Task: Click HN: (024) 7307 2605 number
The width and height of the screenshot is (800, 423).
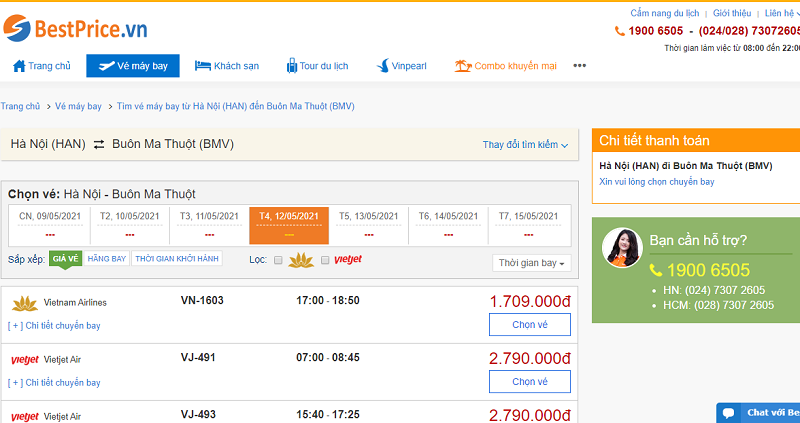Action: coord(714,290)
